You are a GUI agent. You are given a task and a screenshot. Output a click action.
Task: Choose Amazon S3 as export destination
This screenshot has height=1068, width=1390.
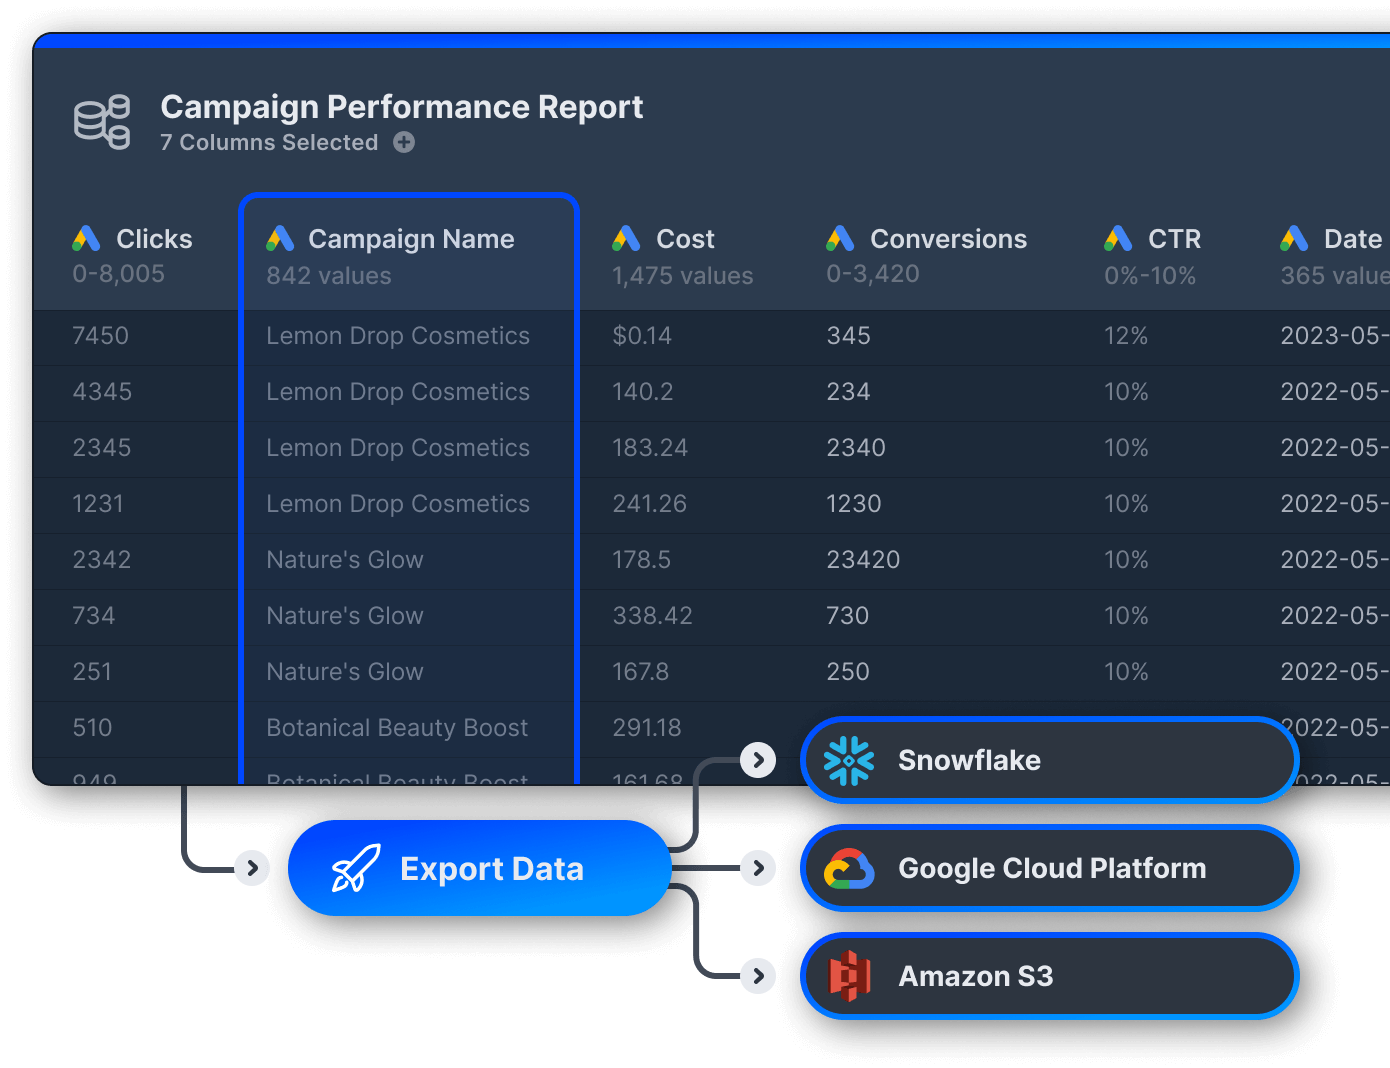coord(1049,976)
